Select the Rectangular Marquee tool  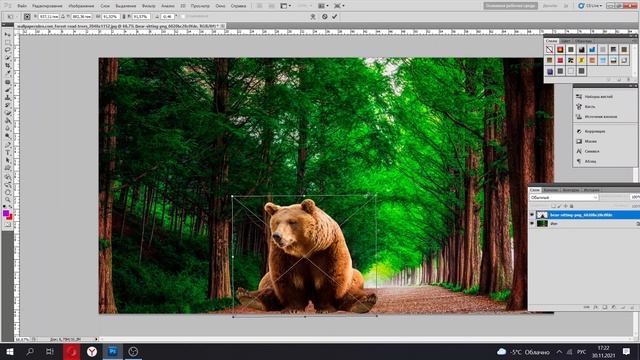point(7,42)
